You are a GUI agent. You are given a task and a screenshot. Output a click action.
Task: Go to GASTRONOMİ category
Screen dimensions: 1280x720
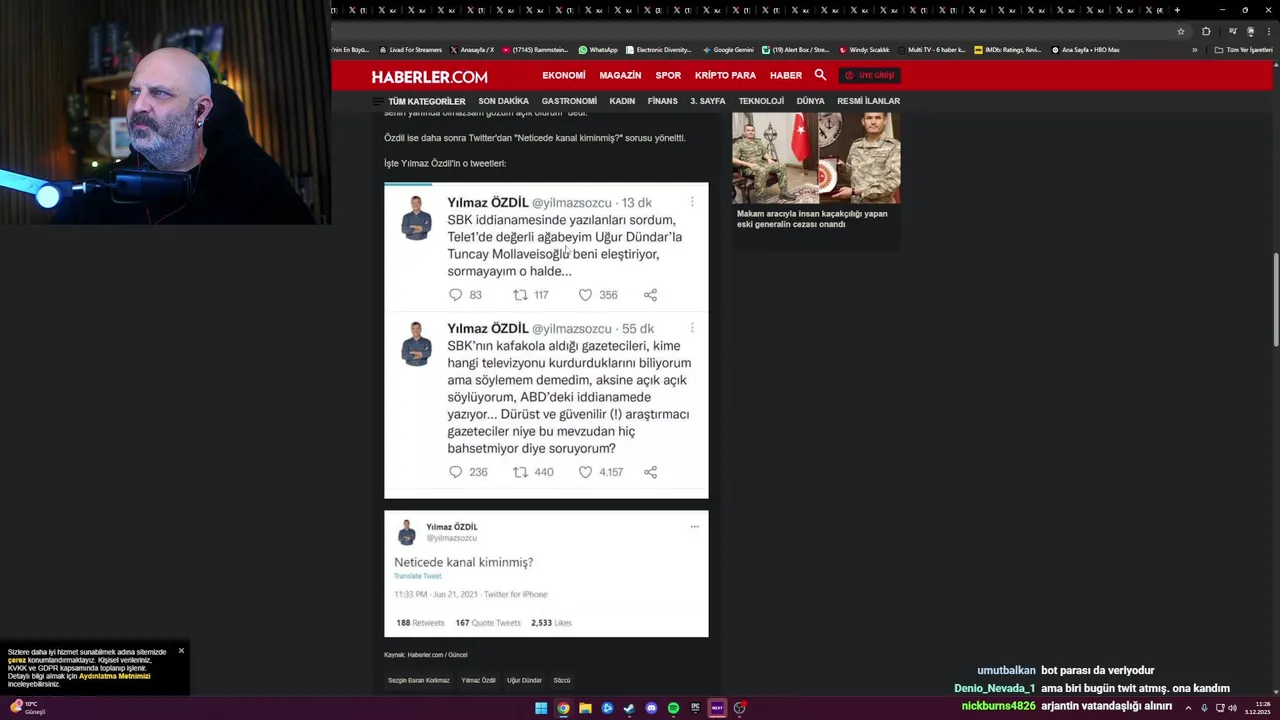(569, 101)
